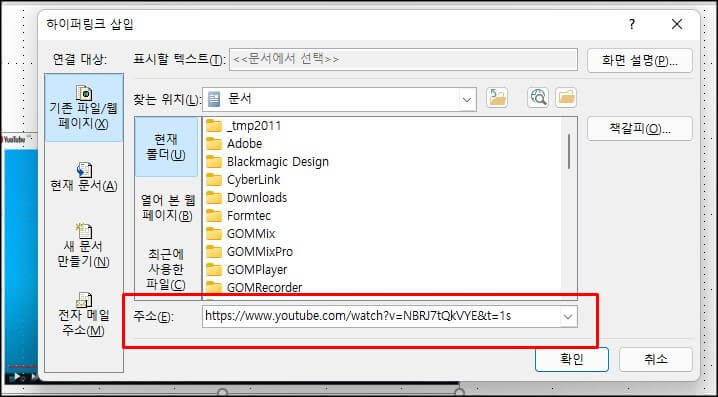Go up one folder level icon
Image resolution: width=718 pixels, height=397 pixels.
(497, 98)
